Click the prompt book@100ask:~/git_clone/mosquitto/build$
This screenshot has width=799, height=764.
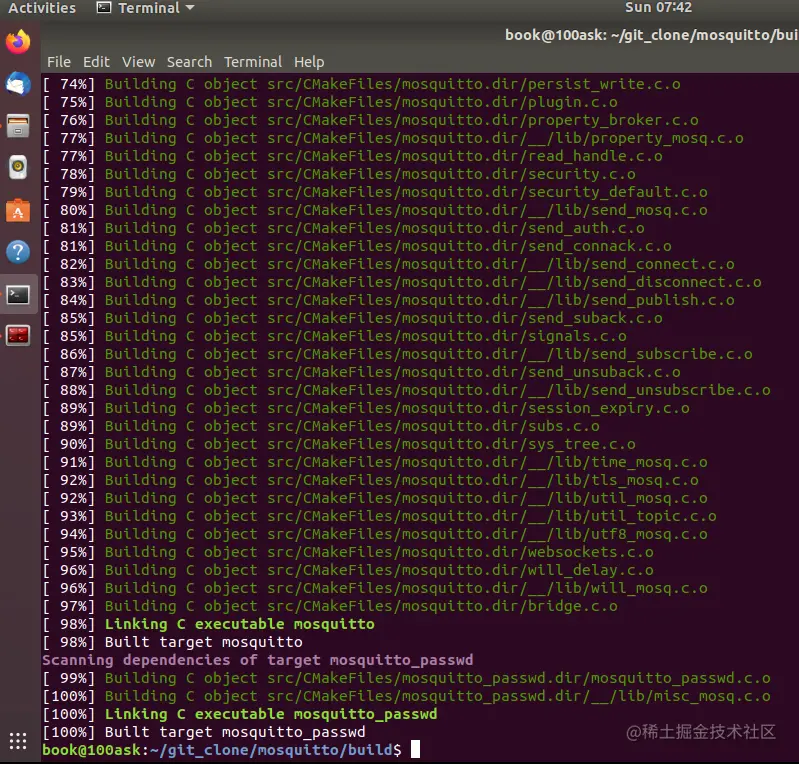tap(222, 750)
